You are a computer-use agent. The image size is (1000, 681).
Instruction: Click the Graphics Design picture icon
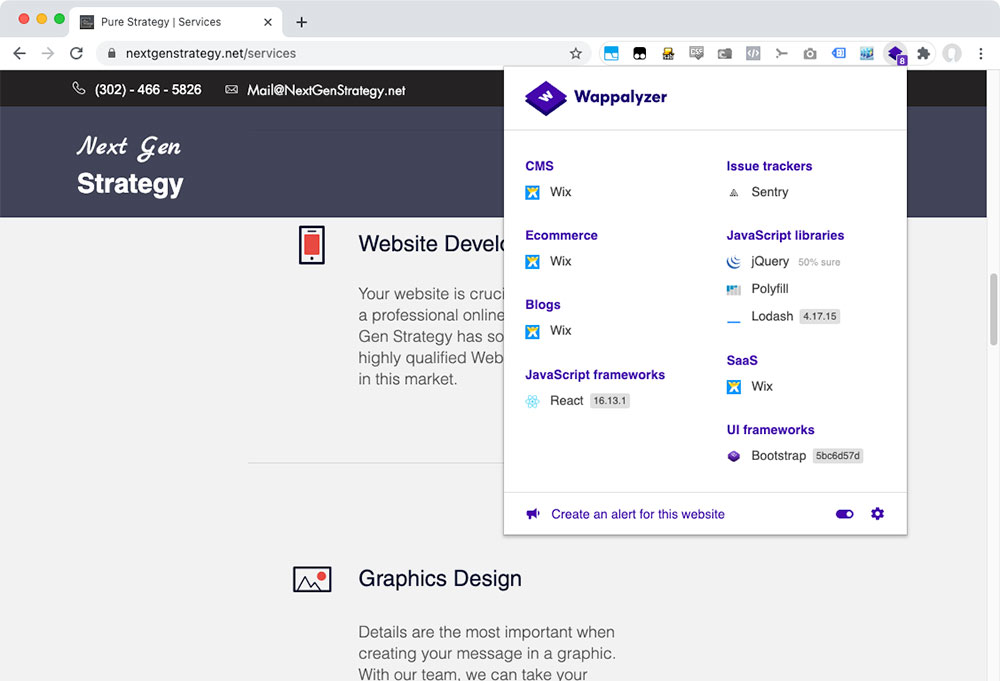(312, 579)
